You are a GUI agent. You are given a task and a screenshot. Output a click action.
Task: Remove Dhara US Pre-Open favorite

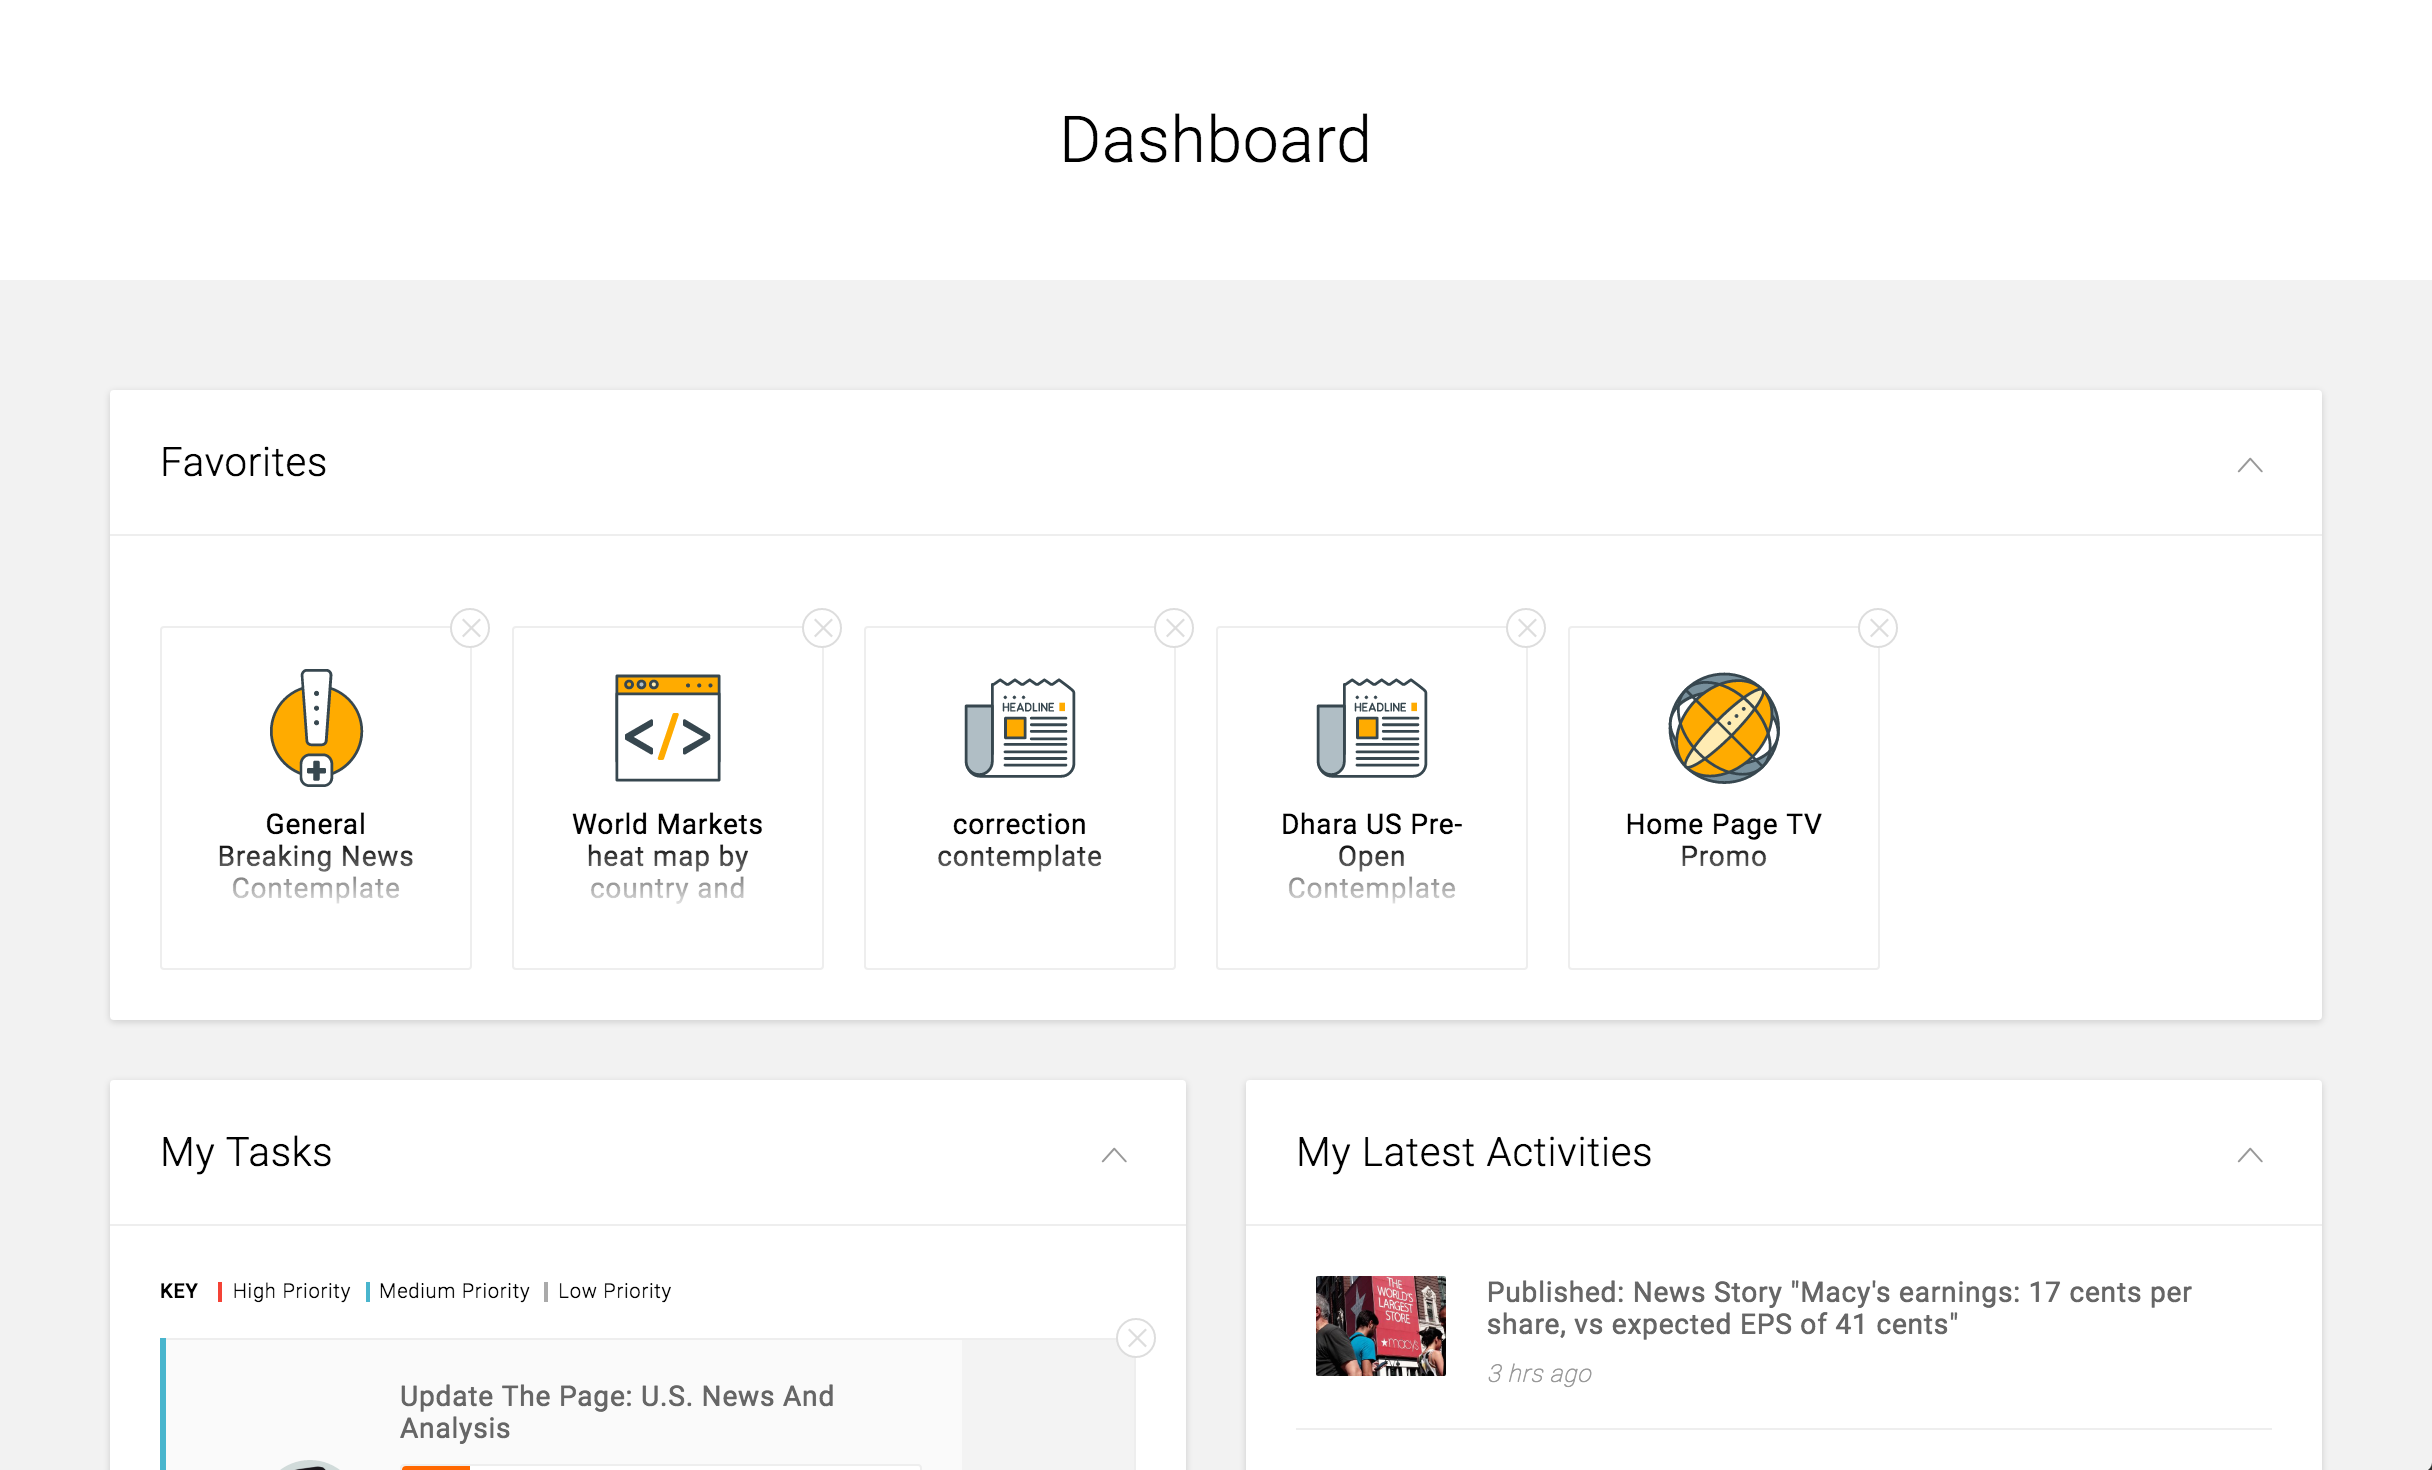(1526, 628)
